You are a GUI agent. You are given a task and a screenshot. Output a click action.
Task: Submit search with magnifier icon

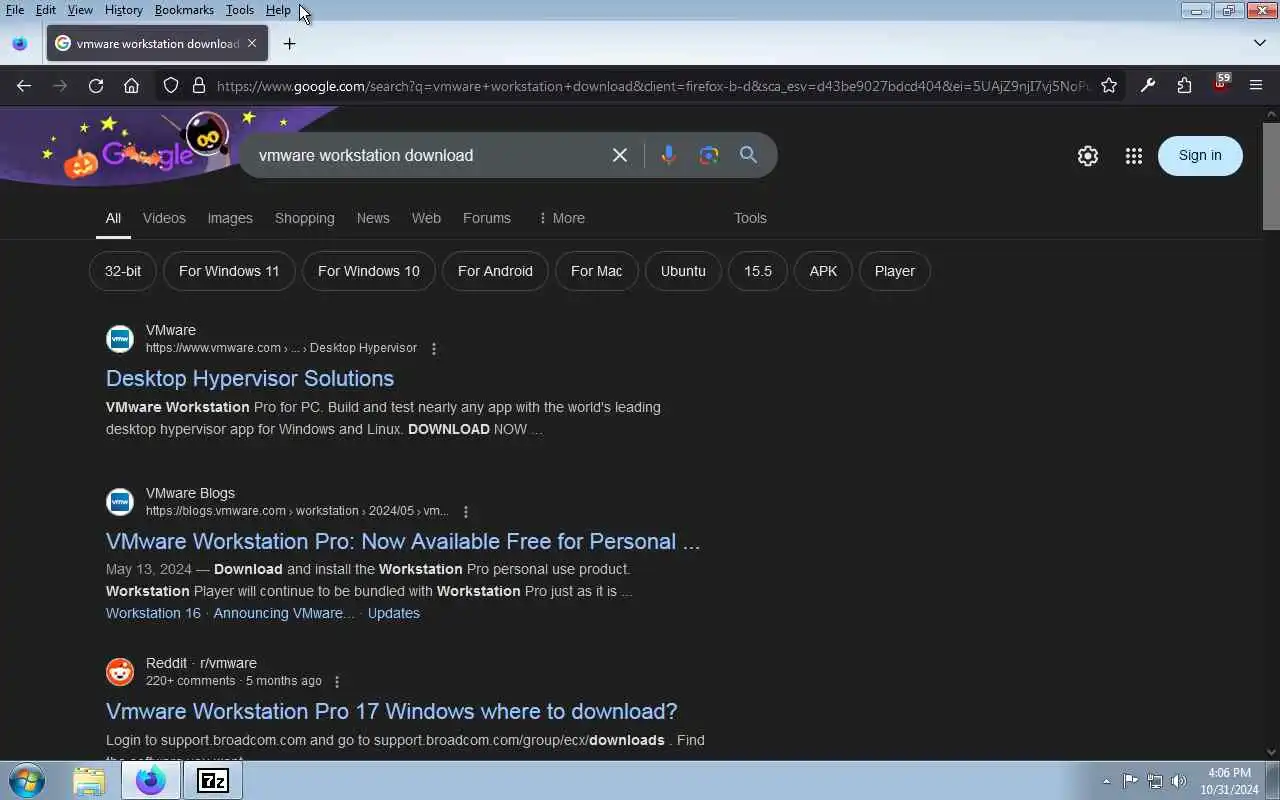(x=748, y=155)
